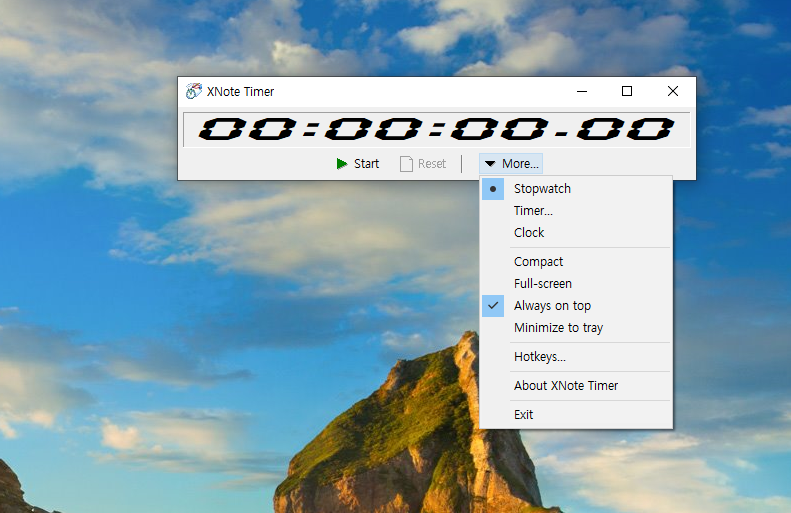Enable Full-screen mode
This screenshot has width=791, height=513.
tap(576, 284)
